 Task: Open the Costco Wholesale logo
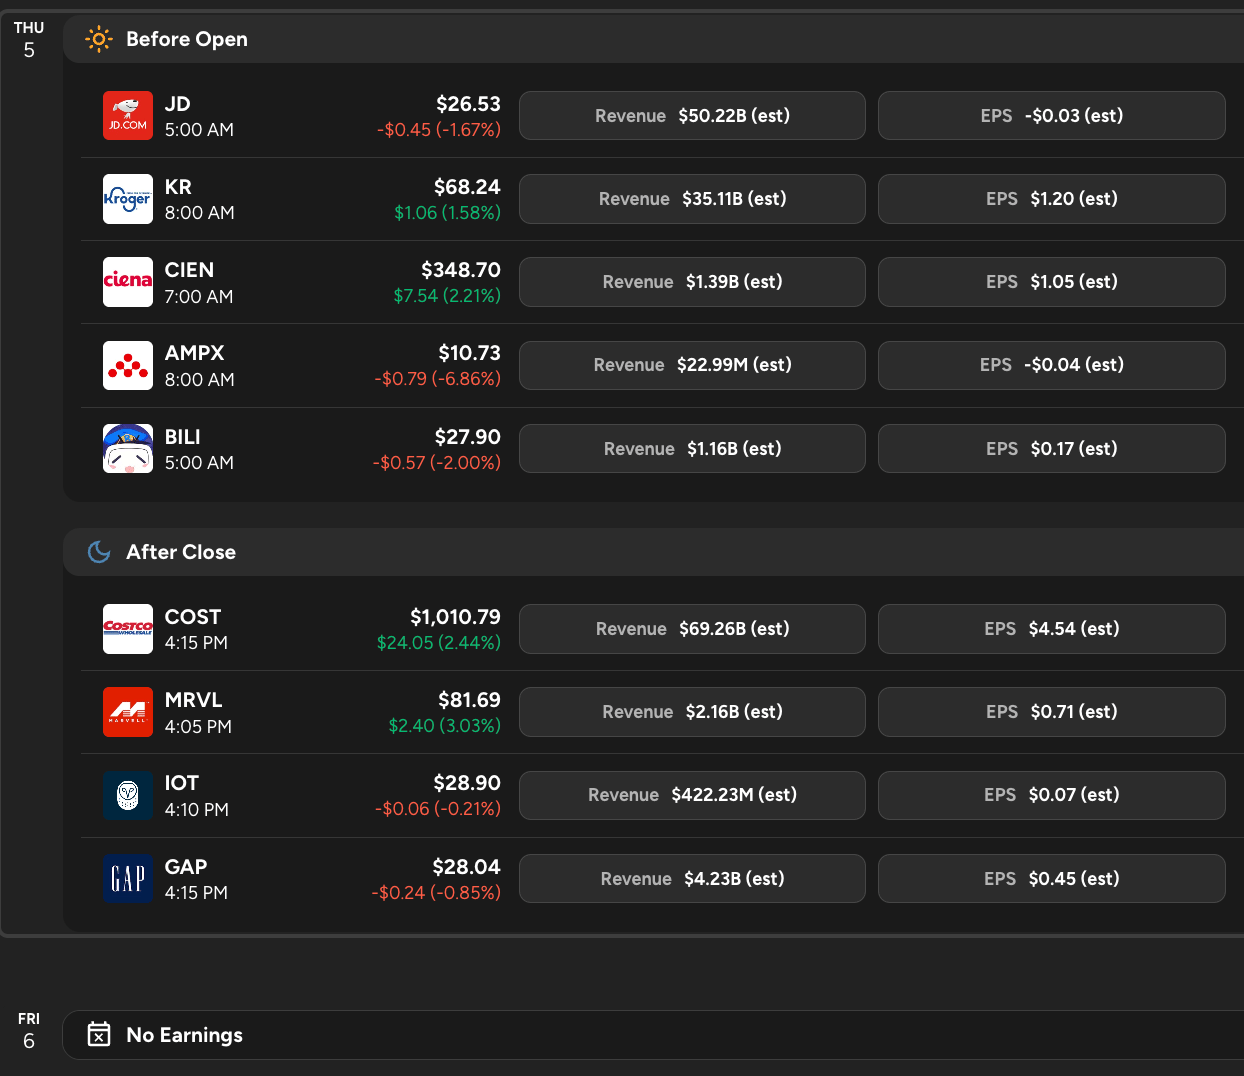click(128, 629)
